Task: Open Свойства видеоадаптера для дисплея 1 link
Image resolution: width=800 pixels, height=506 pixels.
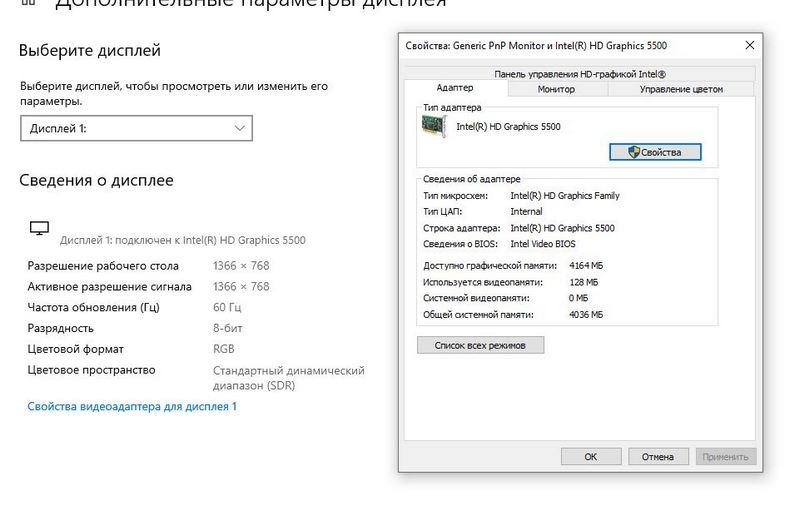Action: click(x=132, y=407)
